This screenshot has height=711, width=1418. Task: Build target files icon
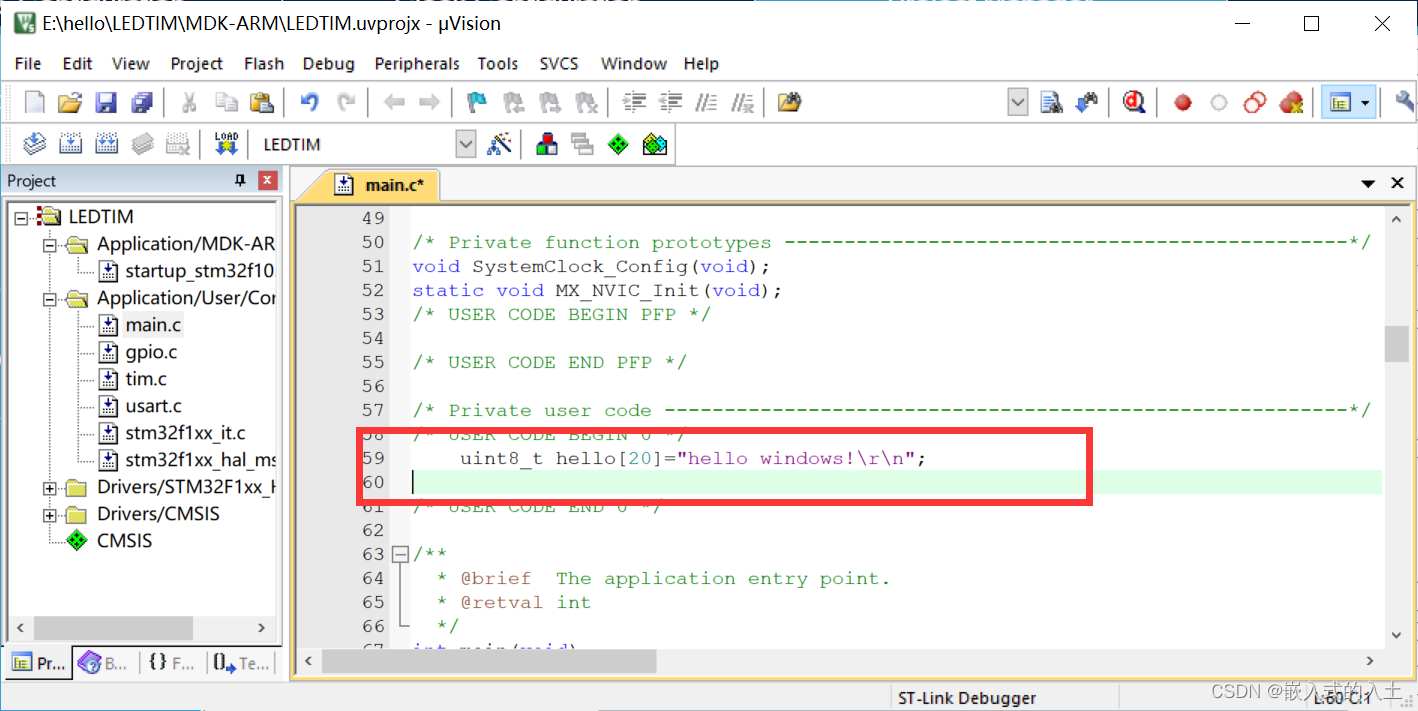pos(70,144)
